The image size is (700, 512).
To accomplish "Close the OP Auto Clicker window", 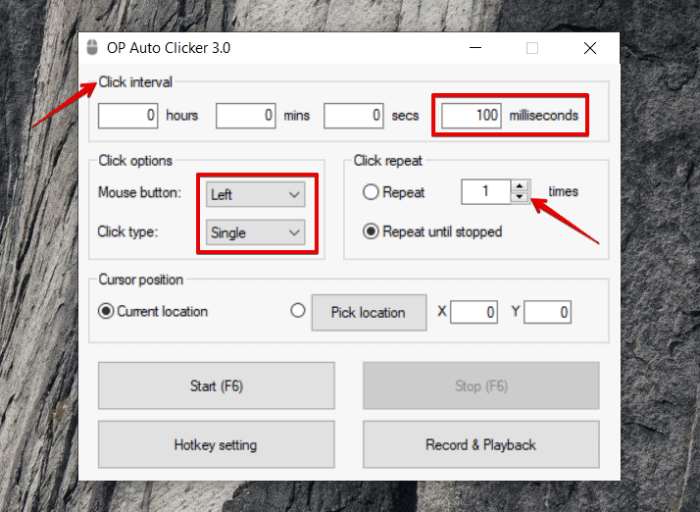I will 590,48.
